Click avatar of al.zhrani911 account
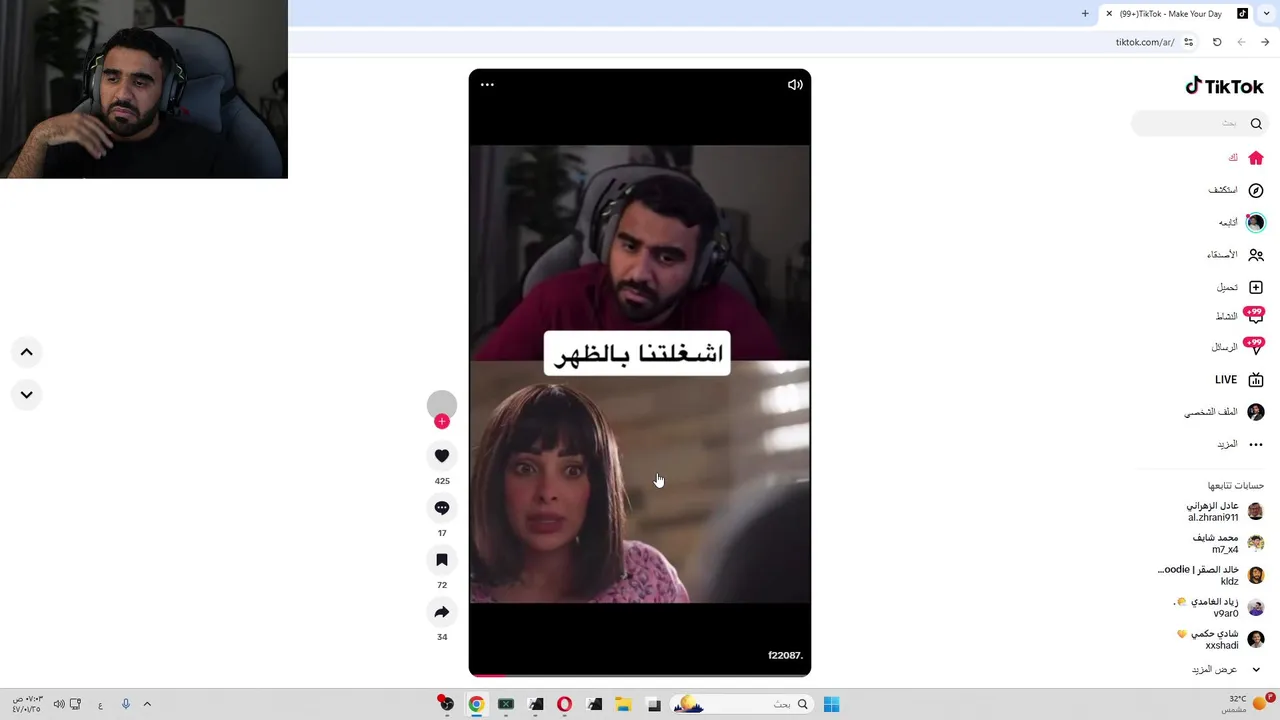 coord(1256,511)
